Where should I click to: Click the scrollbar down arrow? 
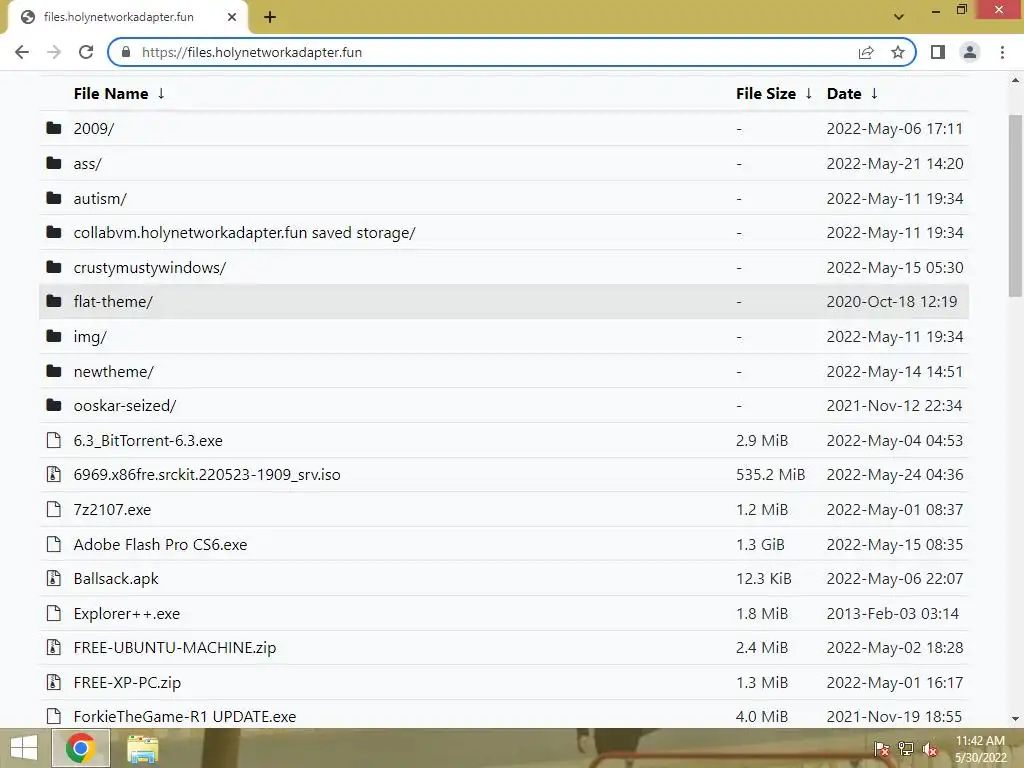[x=1015, y=719]
